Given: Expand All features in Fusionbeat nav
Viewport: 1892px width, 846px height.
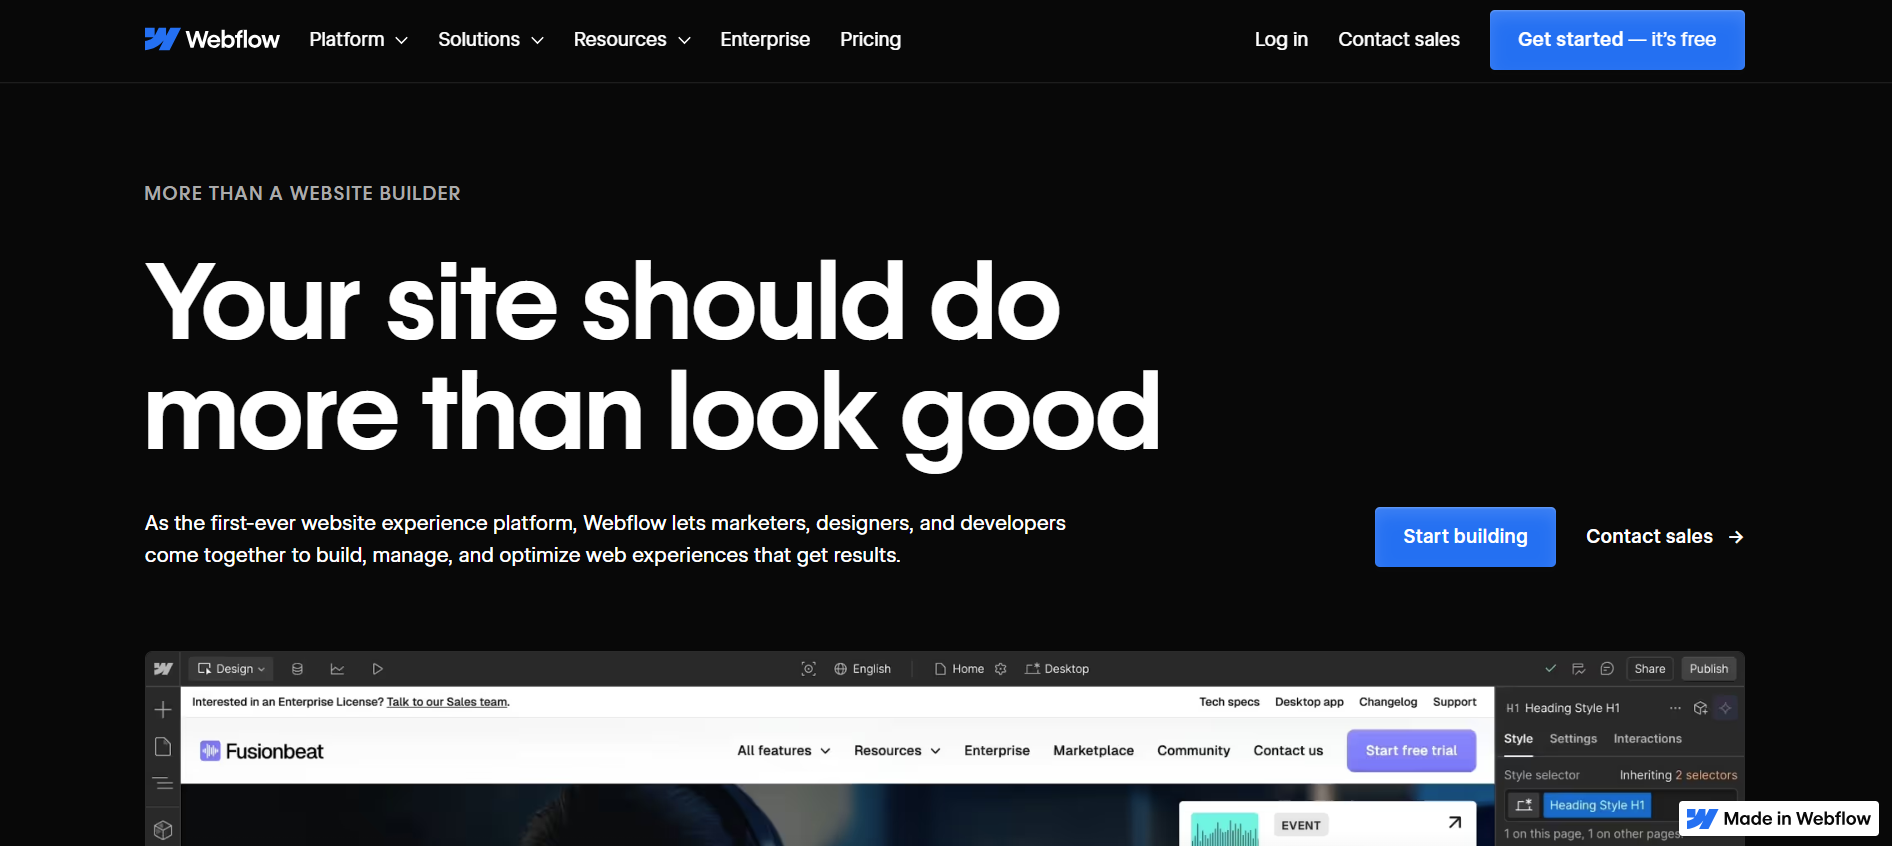Looking at the screenshot, I should click(x=784, y=751).
